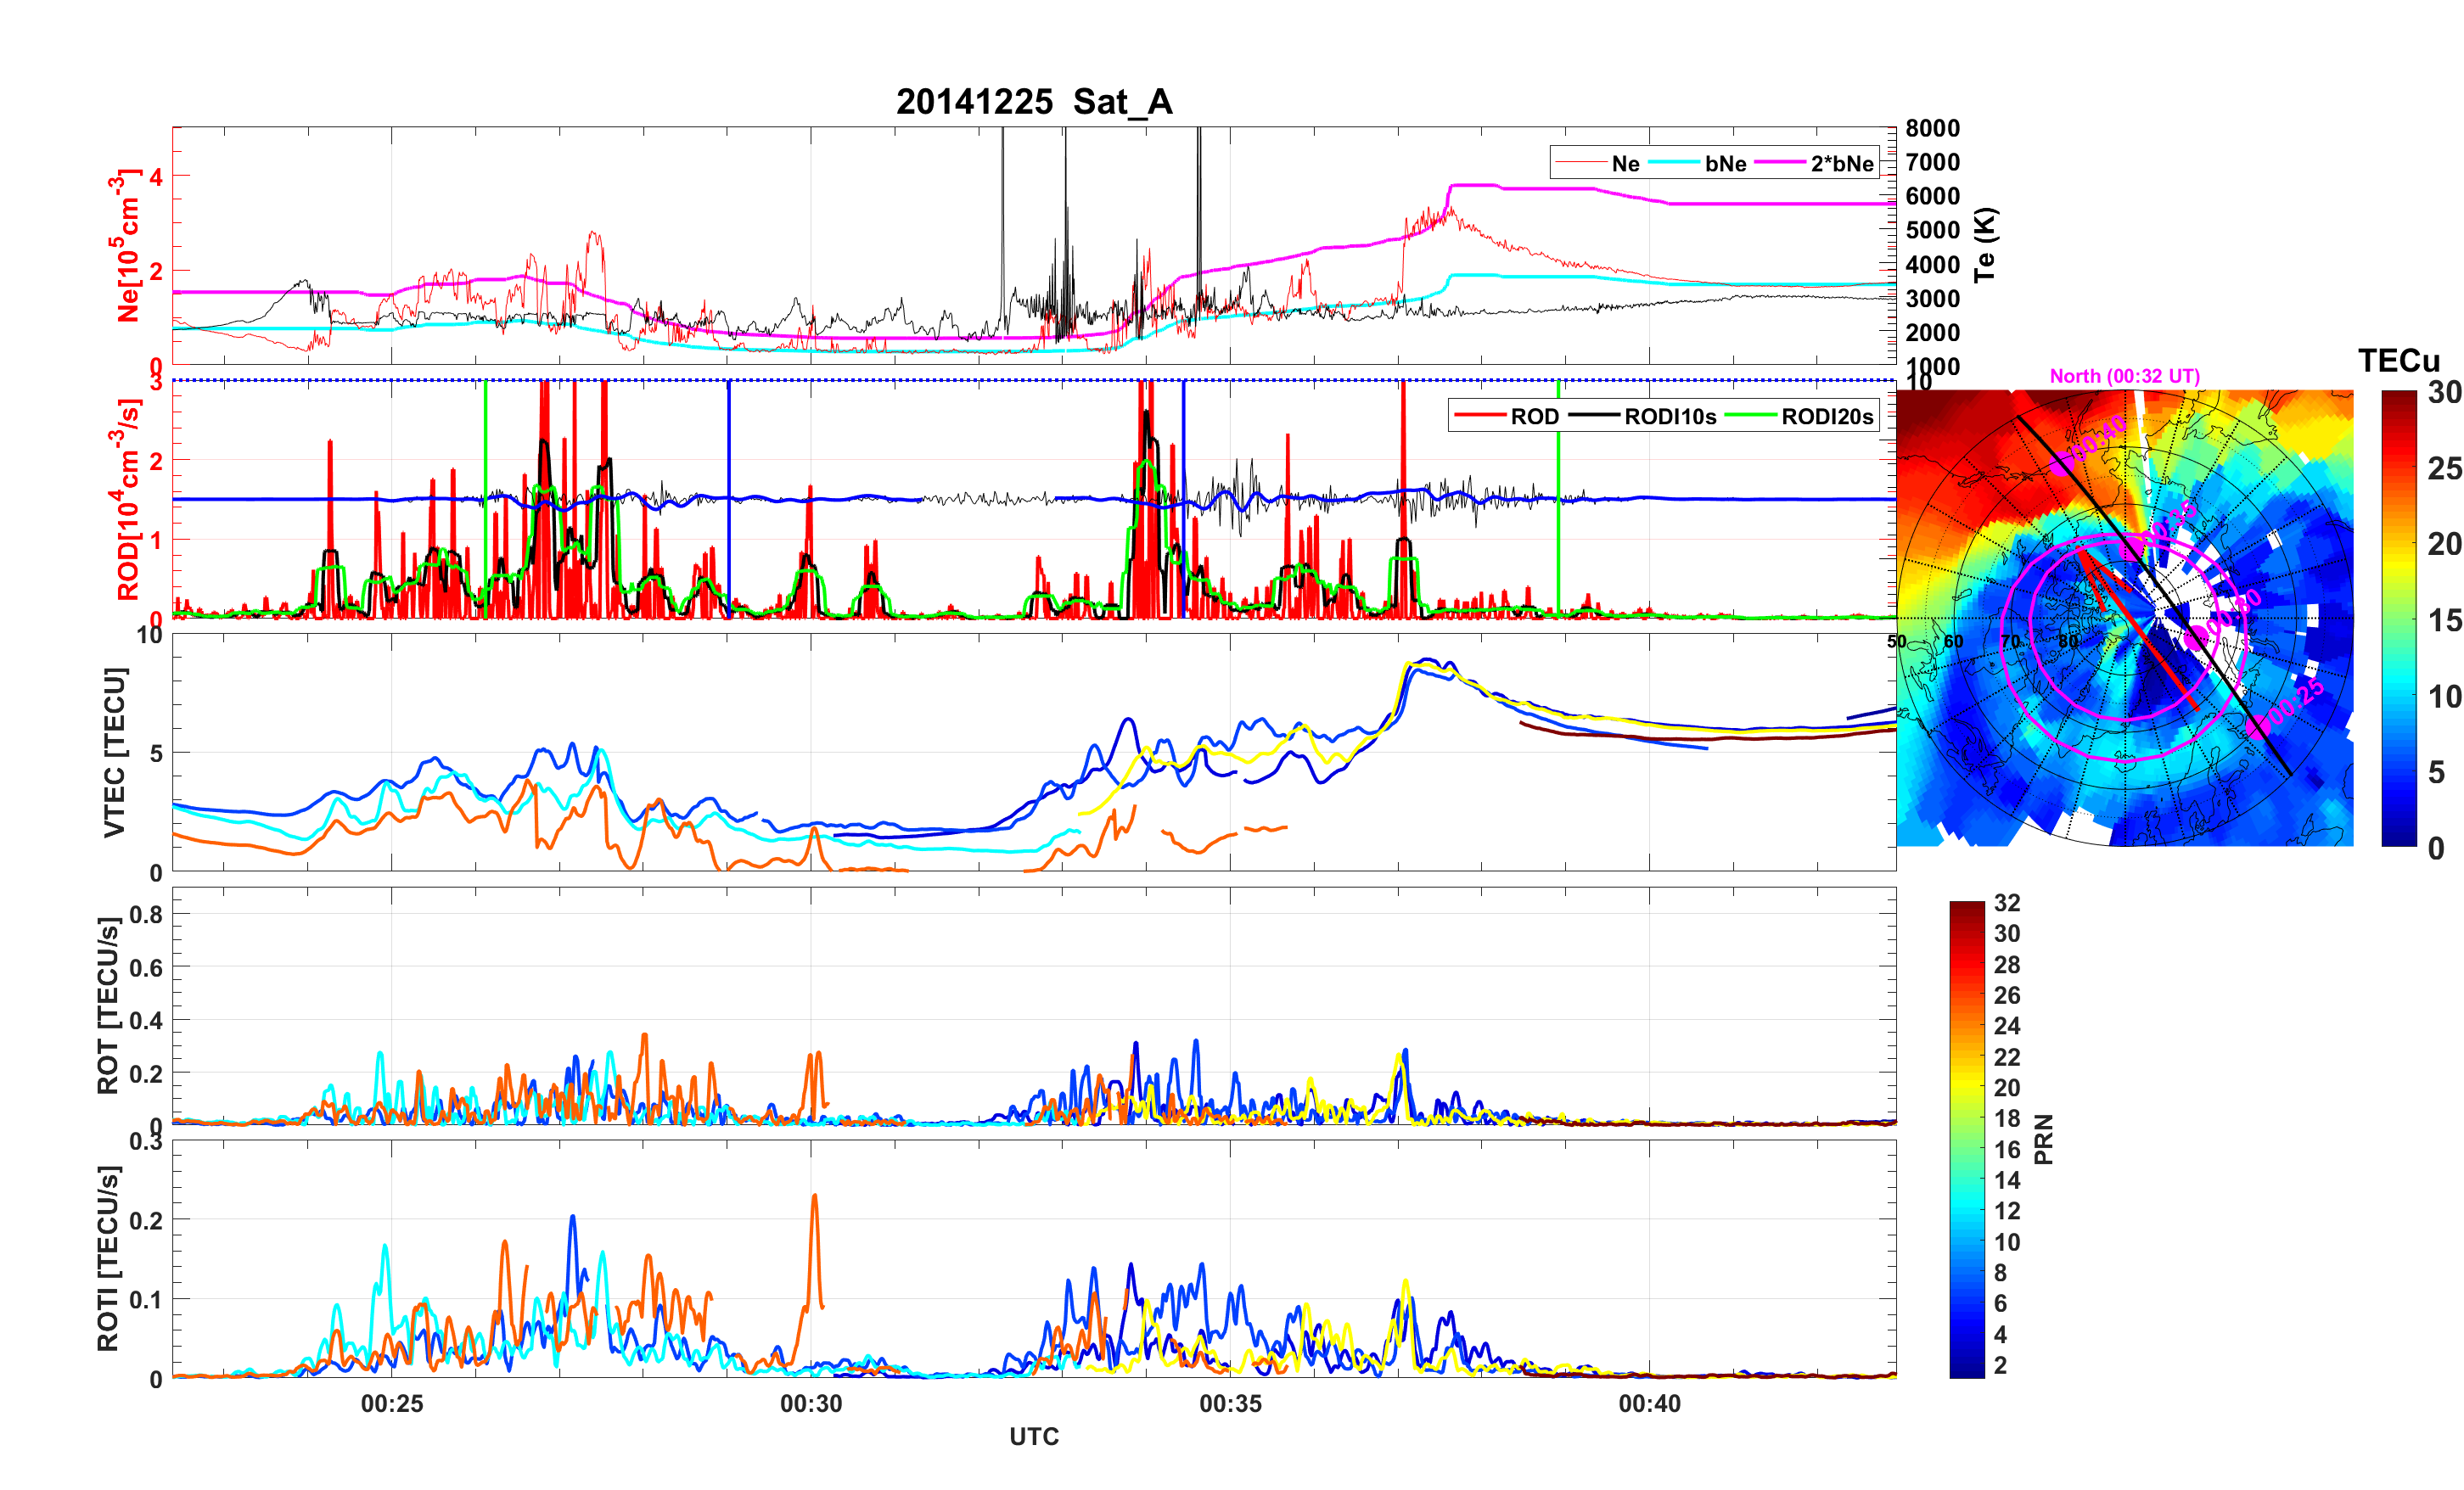Click the ROD legend entry
Image resolution: width=2464 pixels, height=1490 pixels.
pos(1533,417)
